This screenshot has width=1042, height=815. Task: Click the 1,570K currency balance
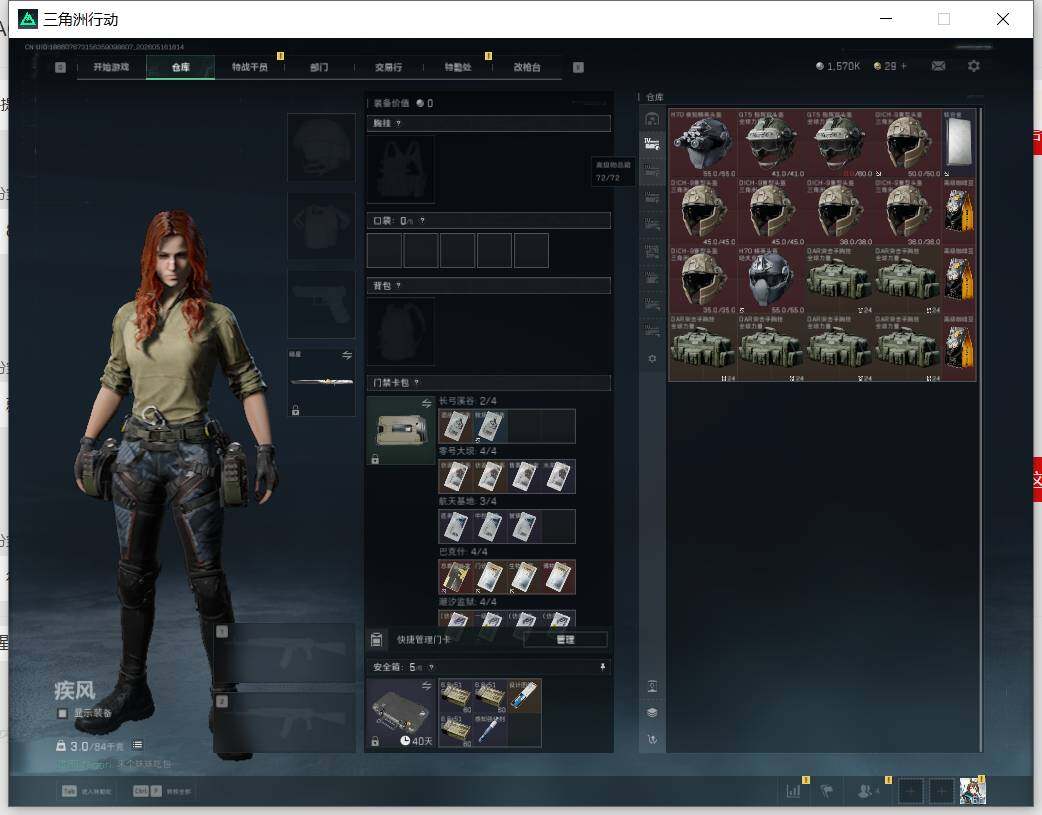pyautogui.click(x=838, y=66)
